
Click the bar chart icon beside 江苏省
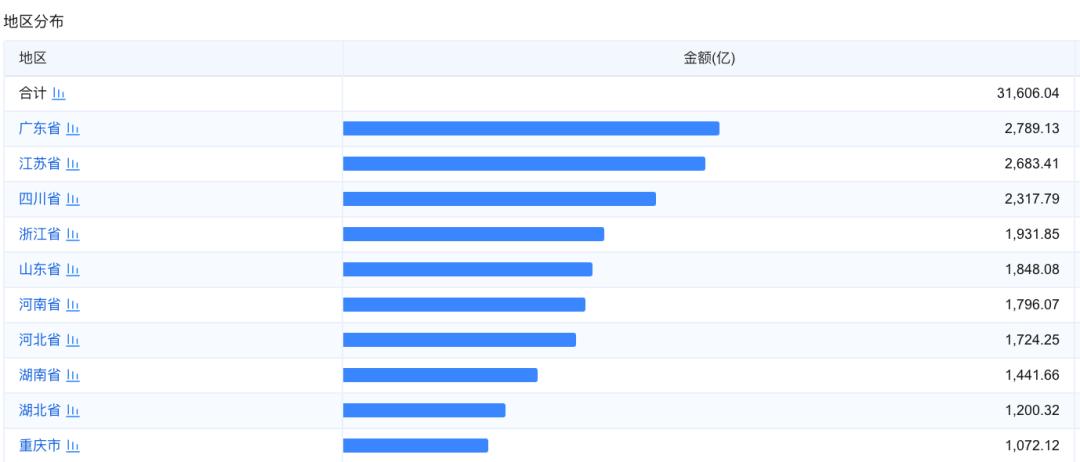click(x=73, y=164)
